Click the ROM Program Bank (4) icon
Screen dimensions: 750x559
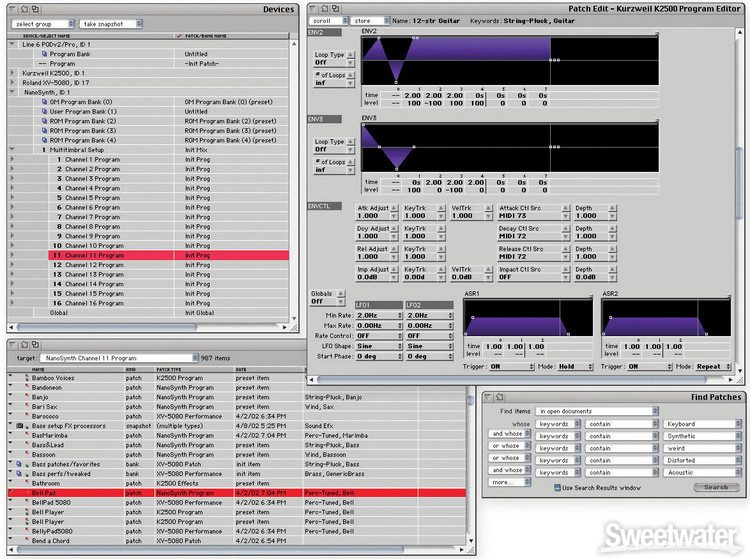[45, 140]
